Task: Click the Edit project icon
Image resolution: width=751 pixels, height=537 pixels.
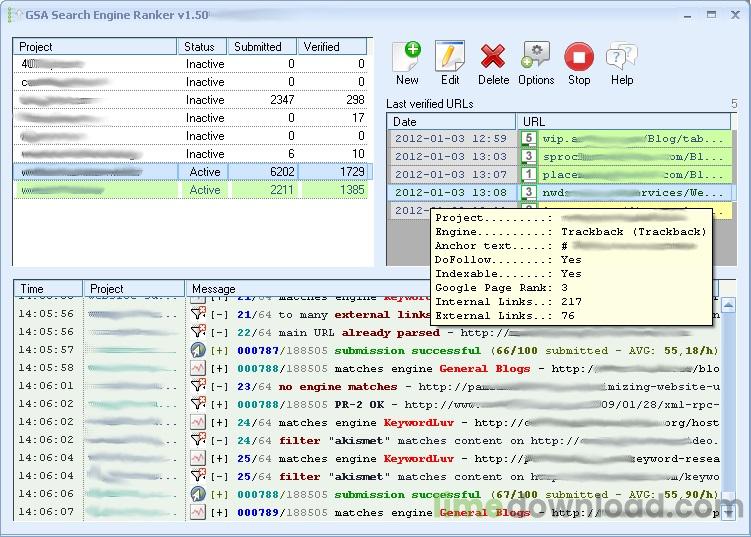Action: click(x=450, y=57)
